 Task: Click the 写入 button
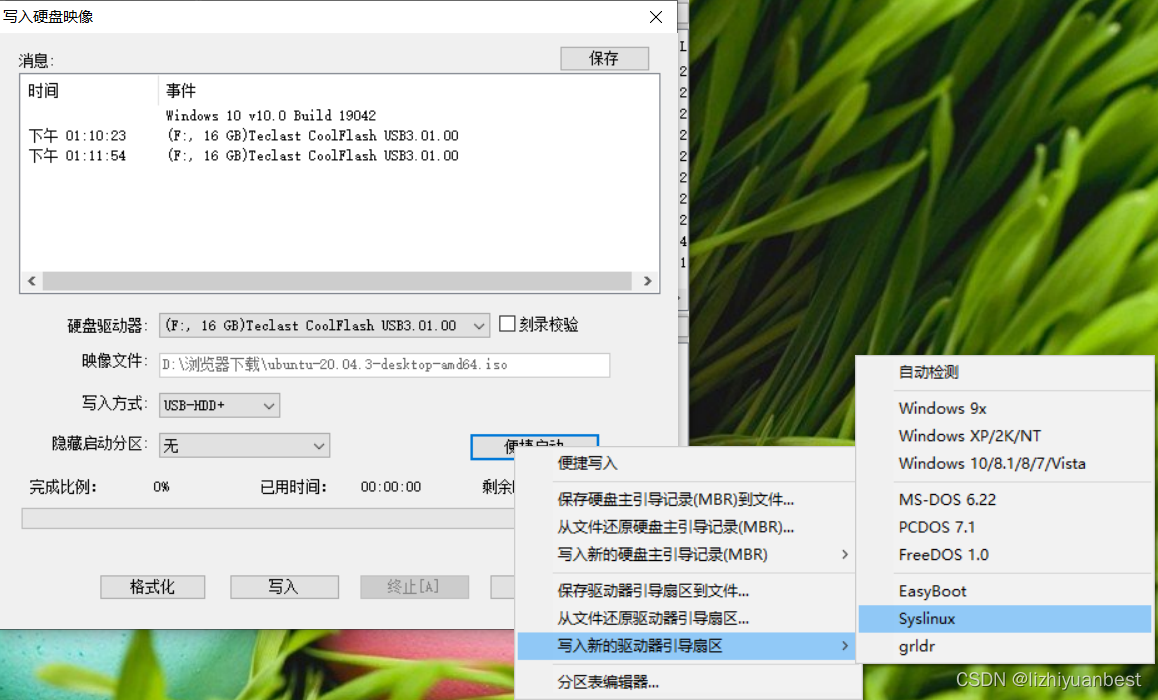284,587
